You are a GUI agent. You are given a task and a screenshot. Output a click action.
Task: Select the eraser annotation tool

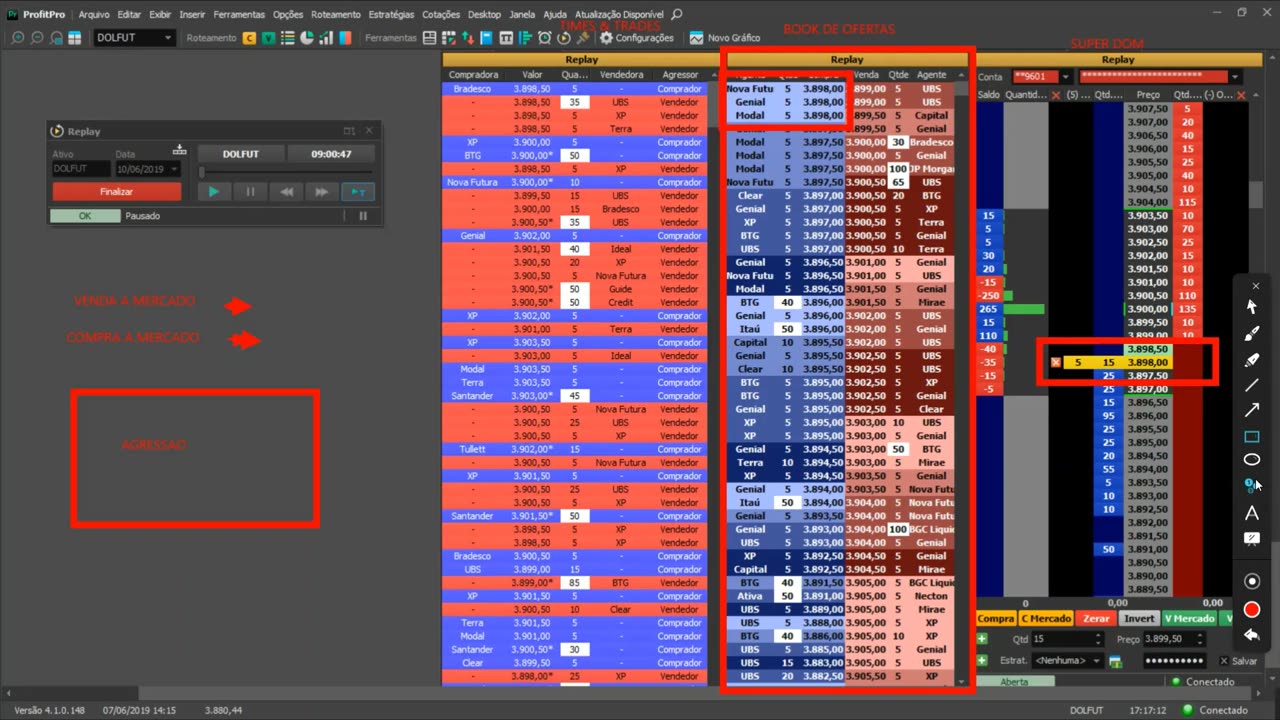[1251, 359]
